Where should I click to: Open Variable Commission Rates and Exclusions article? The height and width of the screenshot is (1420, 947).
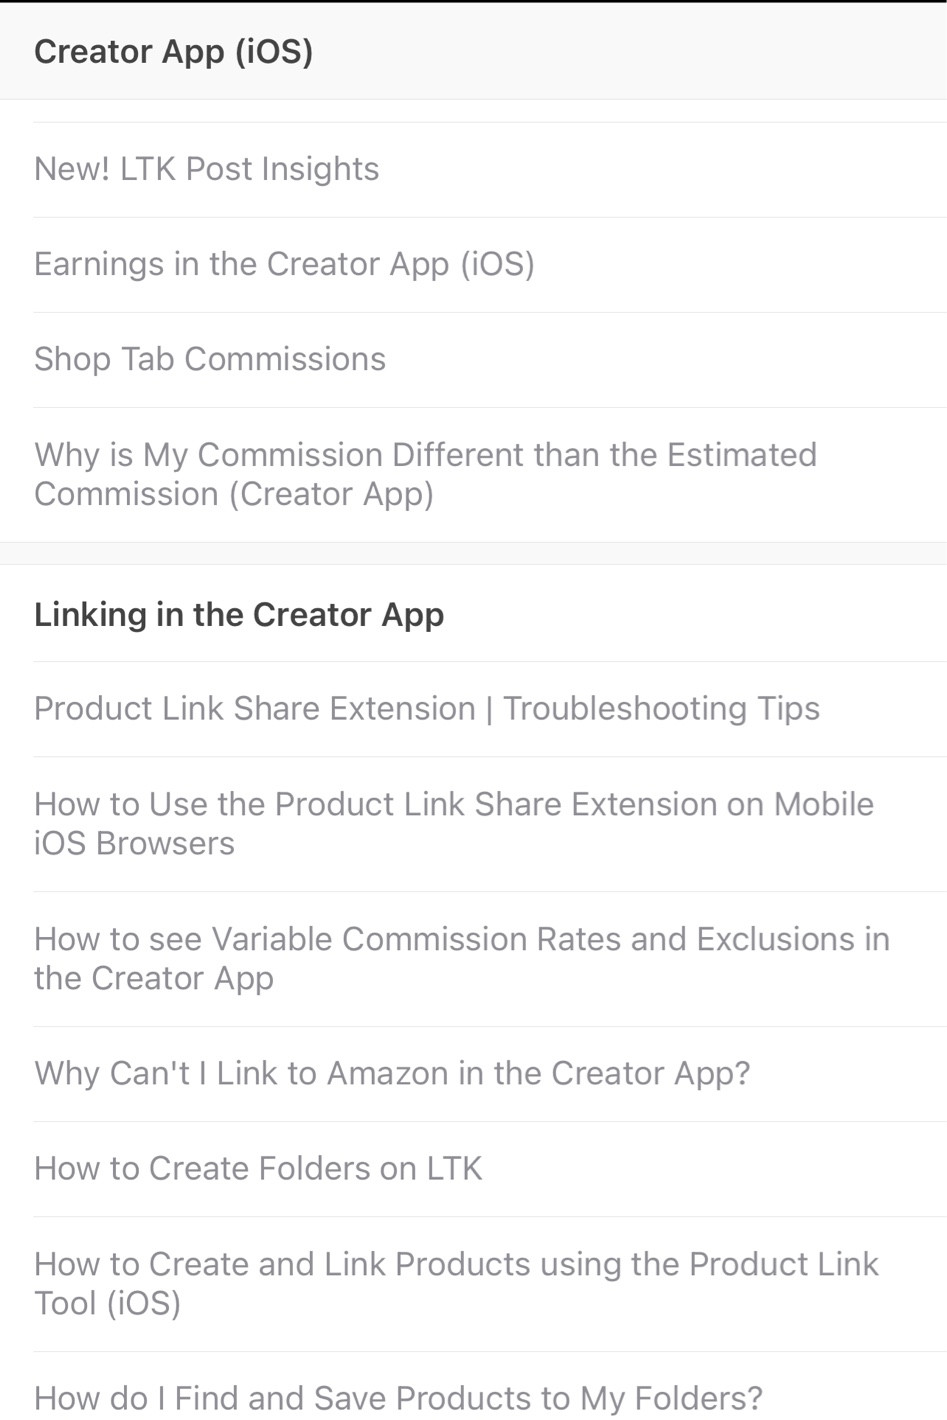coord(461,958)
